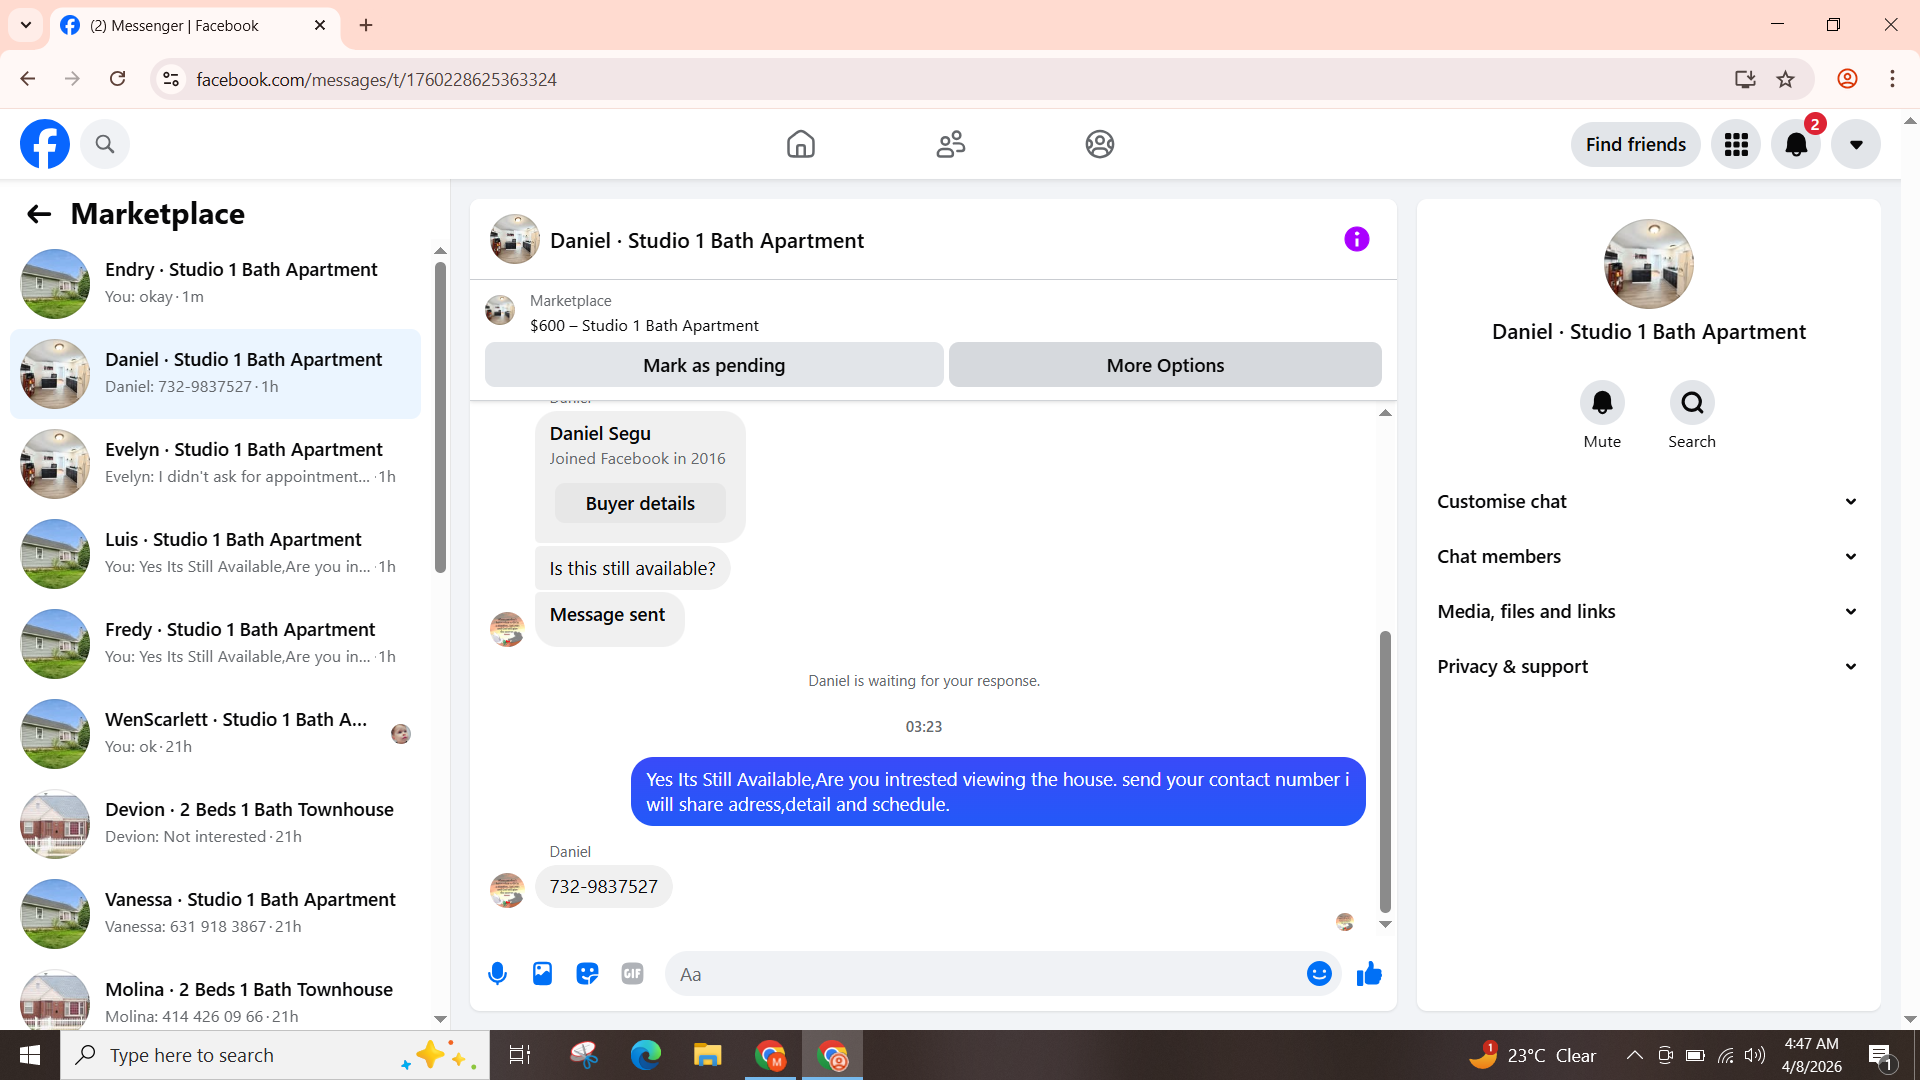This screenshot has width=1920, height=1080.
Task: Open the notifications bell in top bar
Action: click(x=1796, y=145)
